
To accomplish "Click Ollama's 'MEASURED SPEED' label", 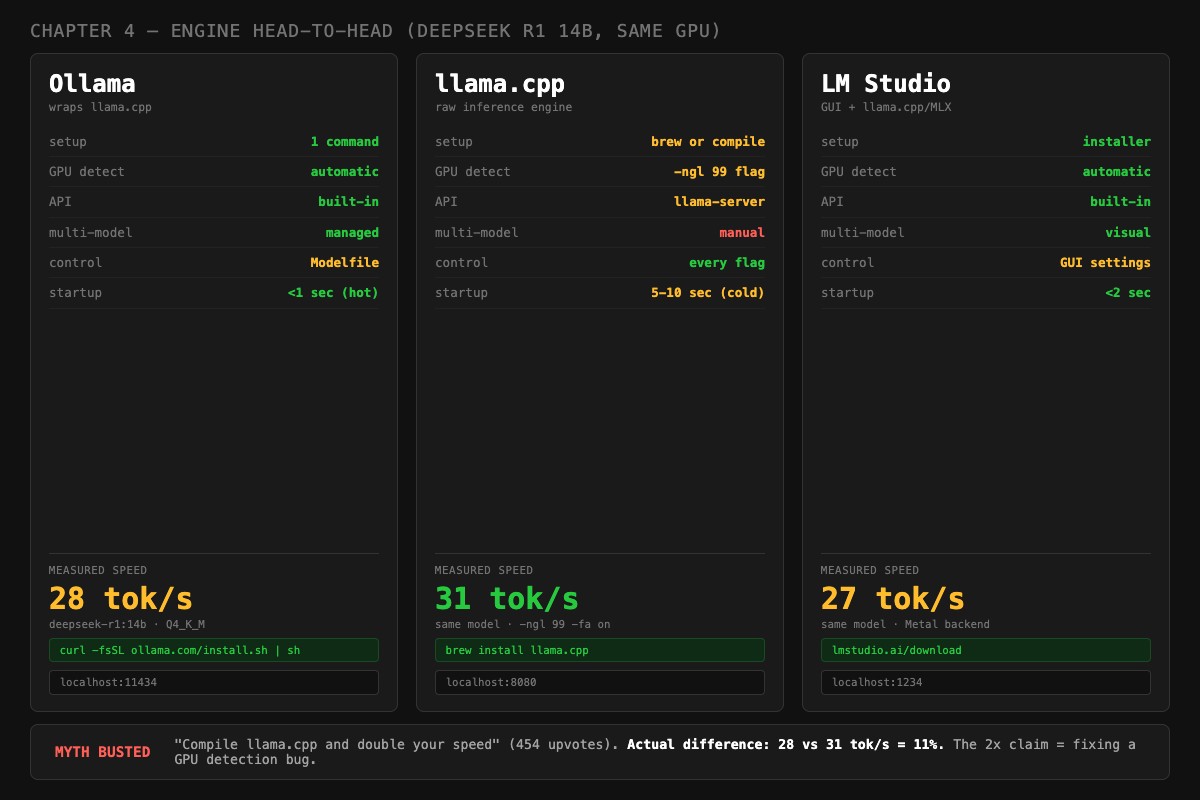I will coord(98,571).
